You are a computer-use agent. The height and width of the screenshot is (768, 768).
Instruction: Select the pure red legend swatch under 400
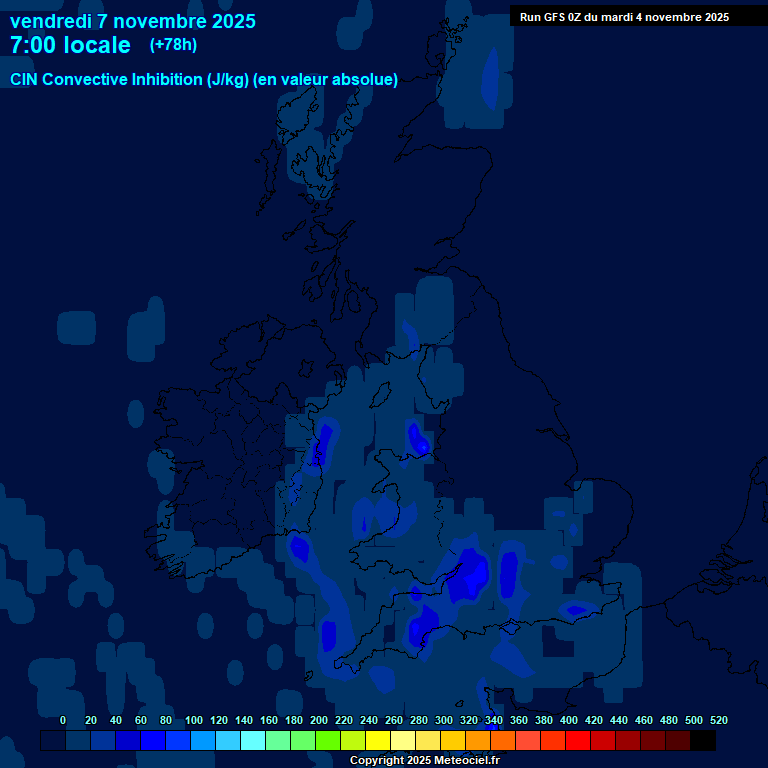[578, 741]
